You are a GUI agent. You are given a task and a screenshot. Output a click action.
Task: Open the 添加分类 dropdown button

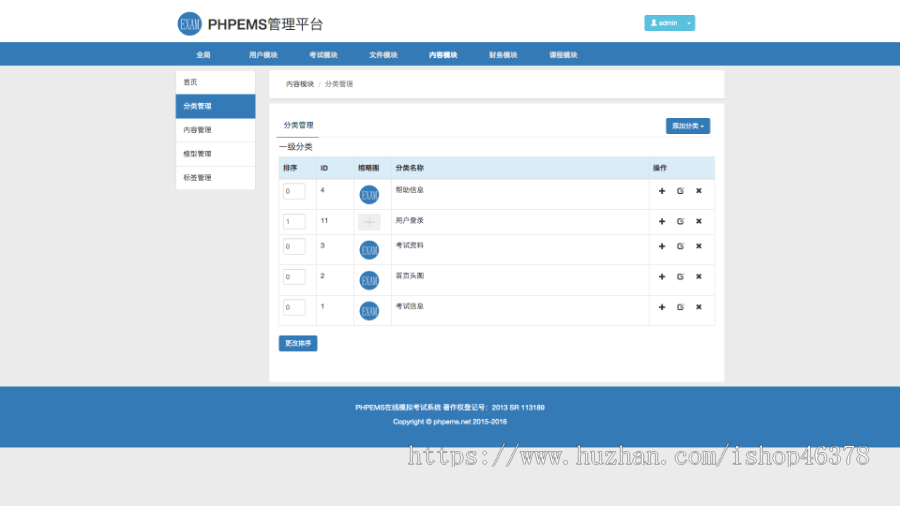click(688, 126)
